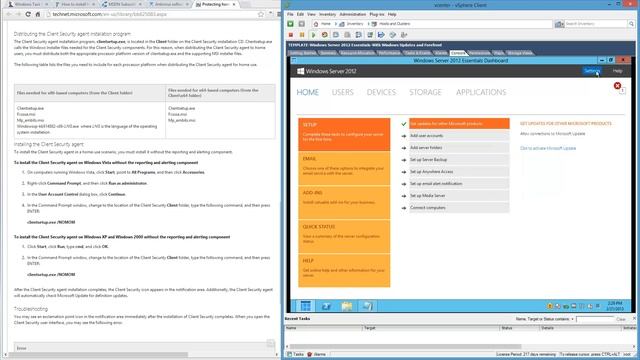Select the Add user accounts task
The height and width of the screenshot is (360, 640).
(459, 136)
